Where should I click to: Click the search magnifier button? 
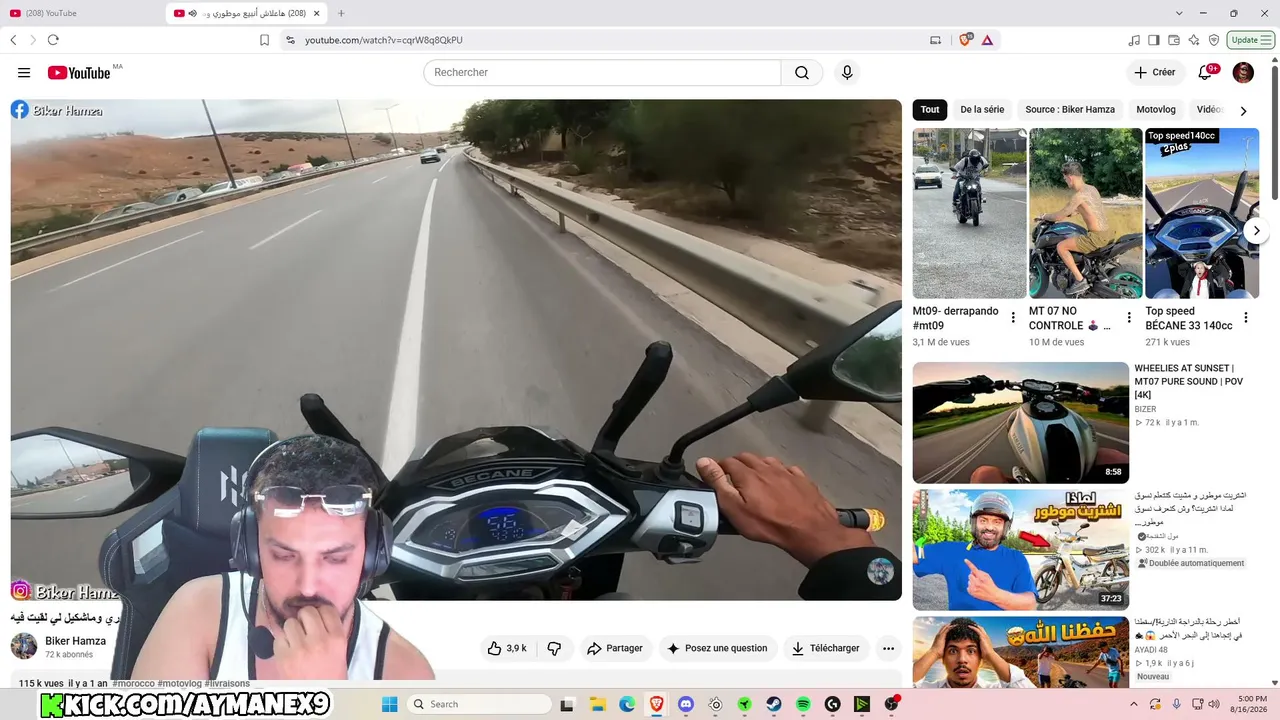(x=802, y=72)
